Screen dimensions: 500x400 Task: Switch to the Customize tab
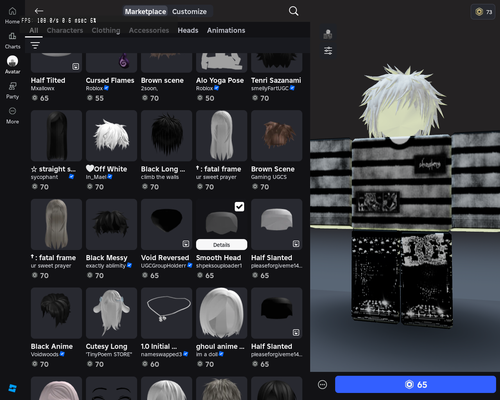click(x=189, y=12)
